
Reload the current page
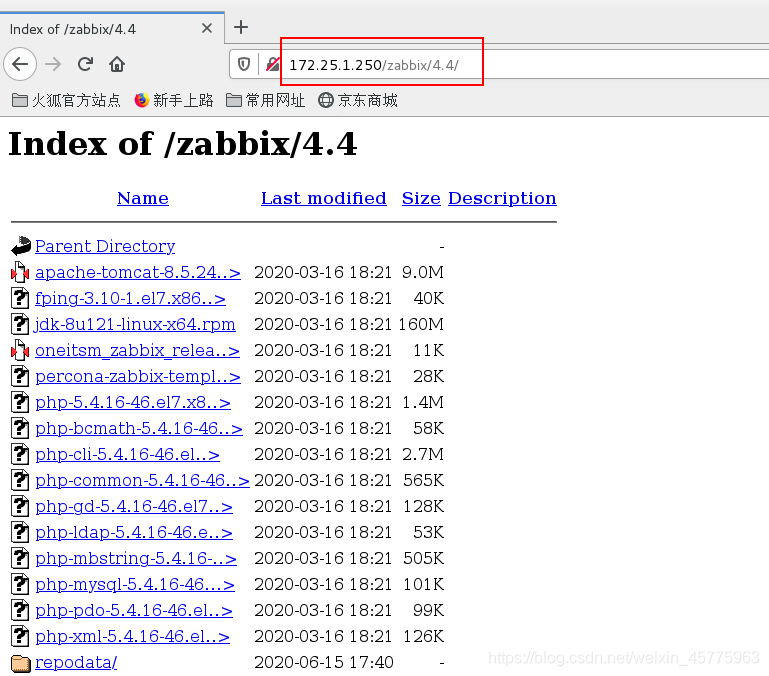click(x=85, y=64)
